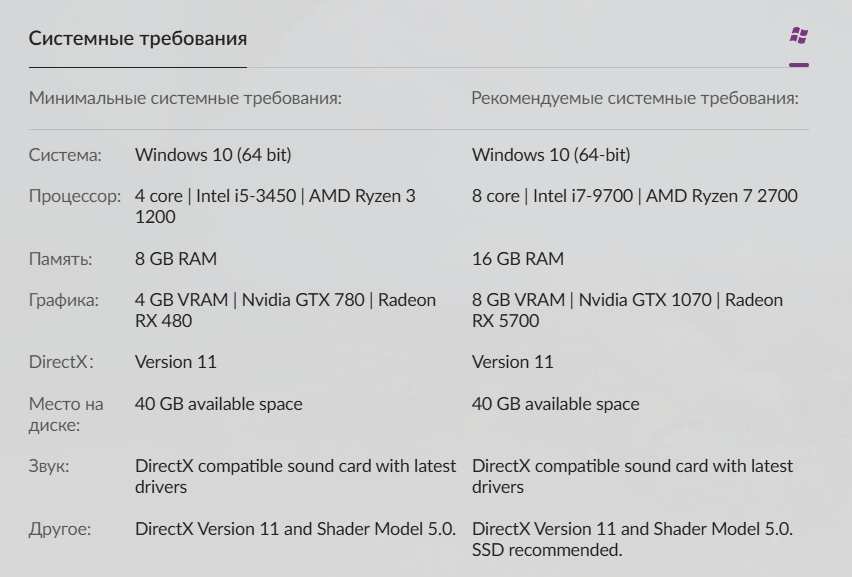Viewport: 852px width, 577px height.
Task: Click the Windows platform icon
Action: 798,36
